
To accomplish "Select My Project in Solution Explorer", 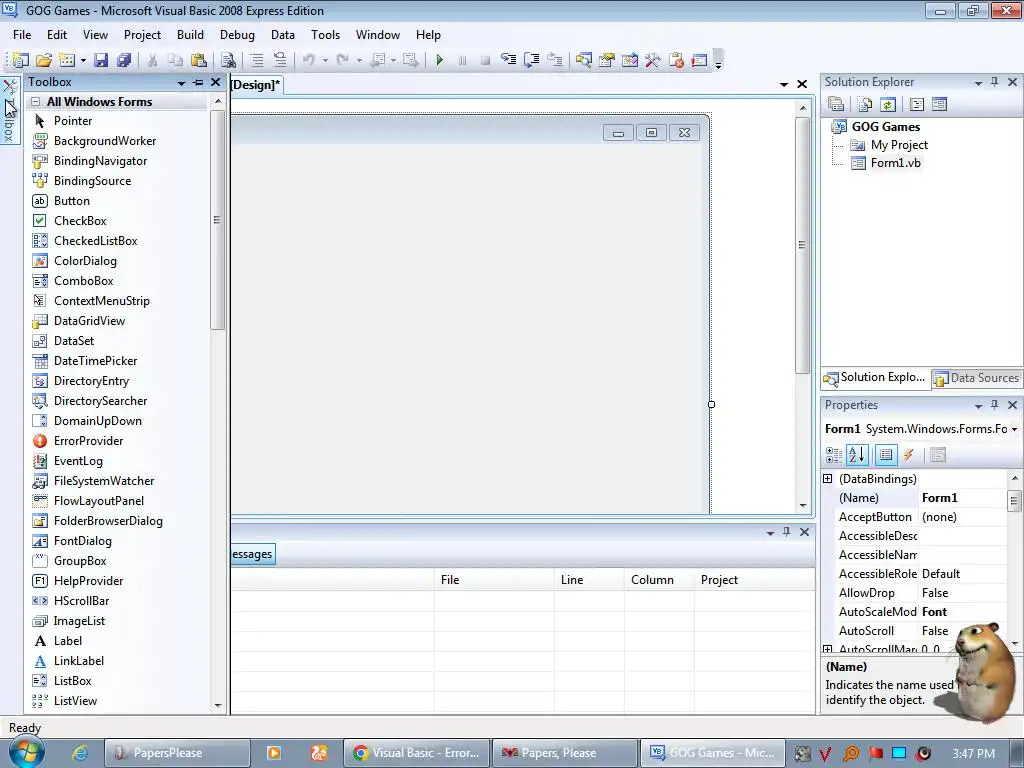I will tap(899, 145).
